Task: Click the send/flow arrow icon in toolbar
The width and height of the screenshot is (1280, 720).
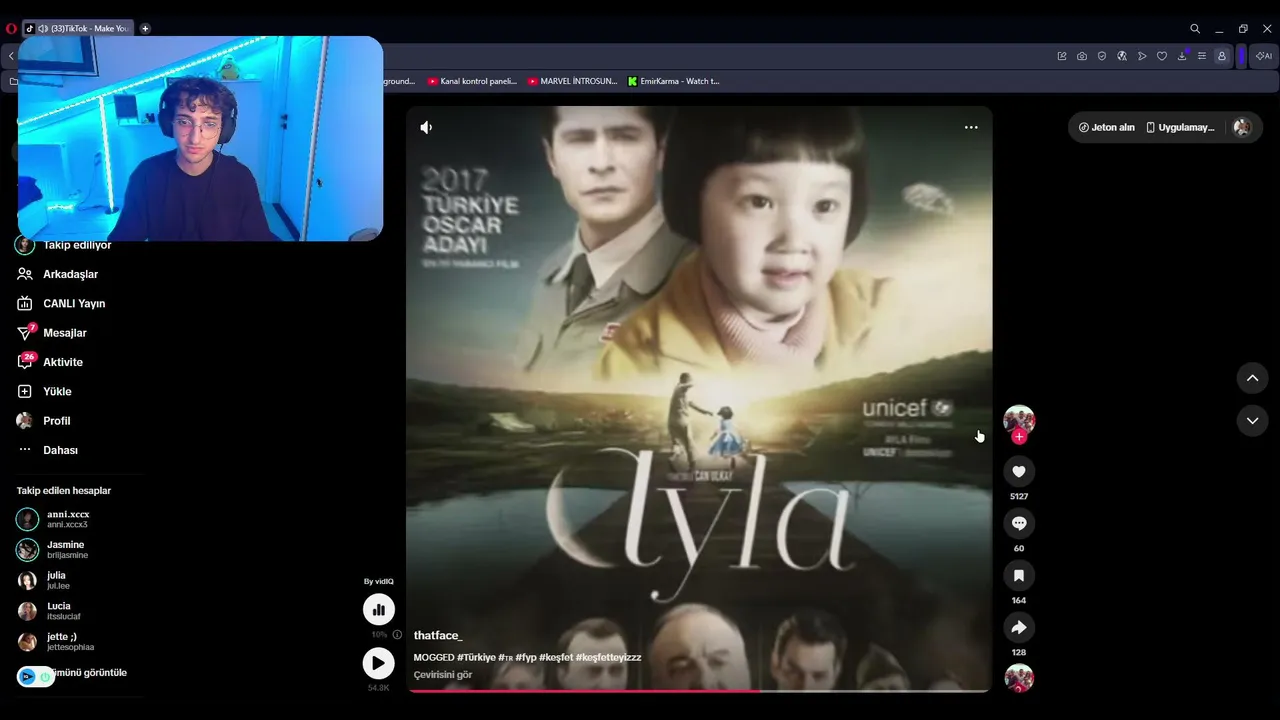Action: [1142, 56]
